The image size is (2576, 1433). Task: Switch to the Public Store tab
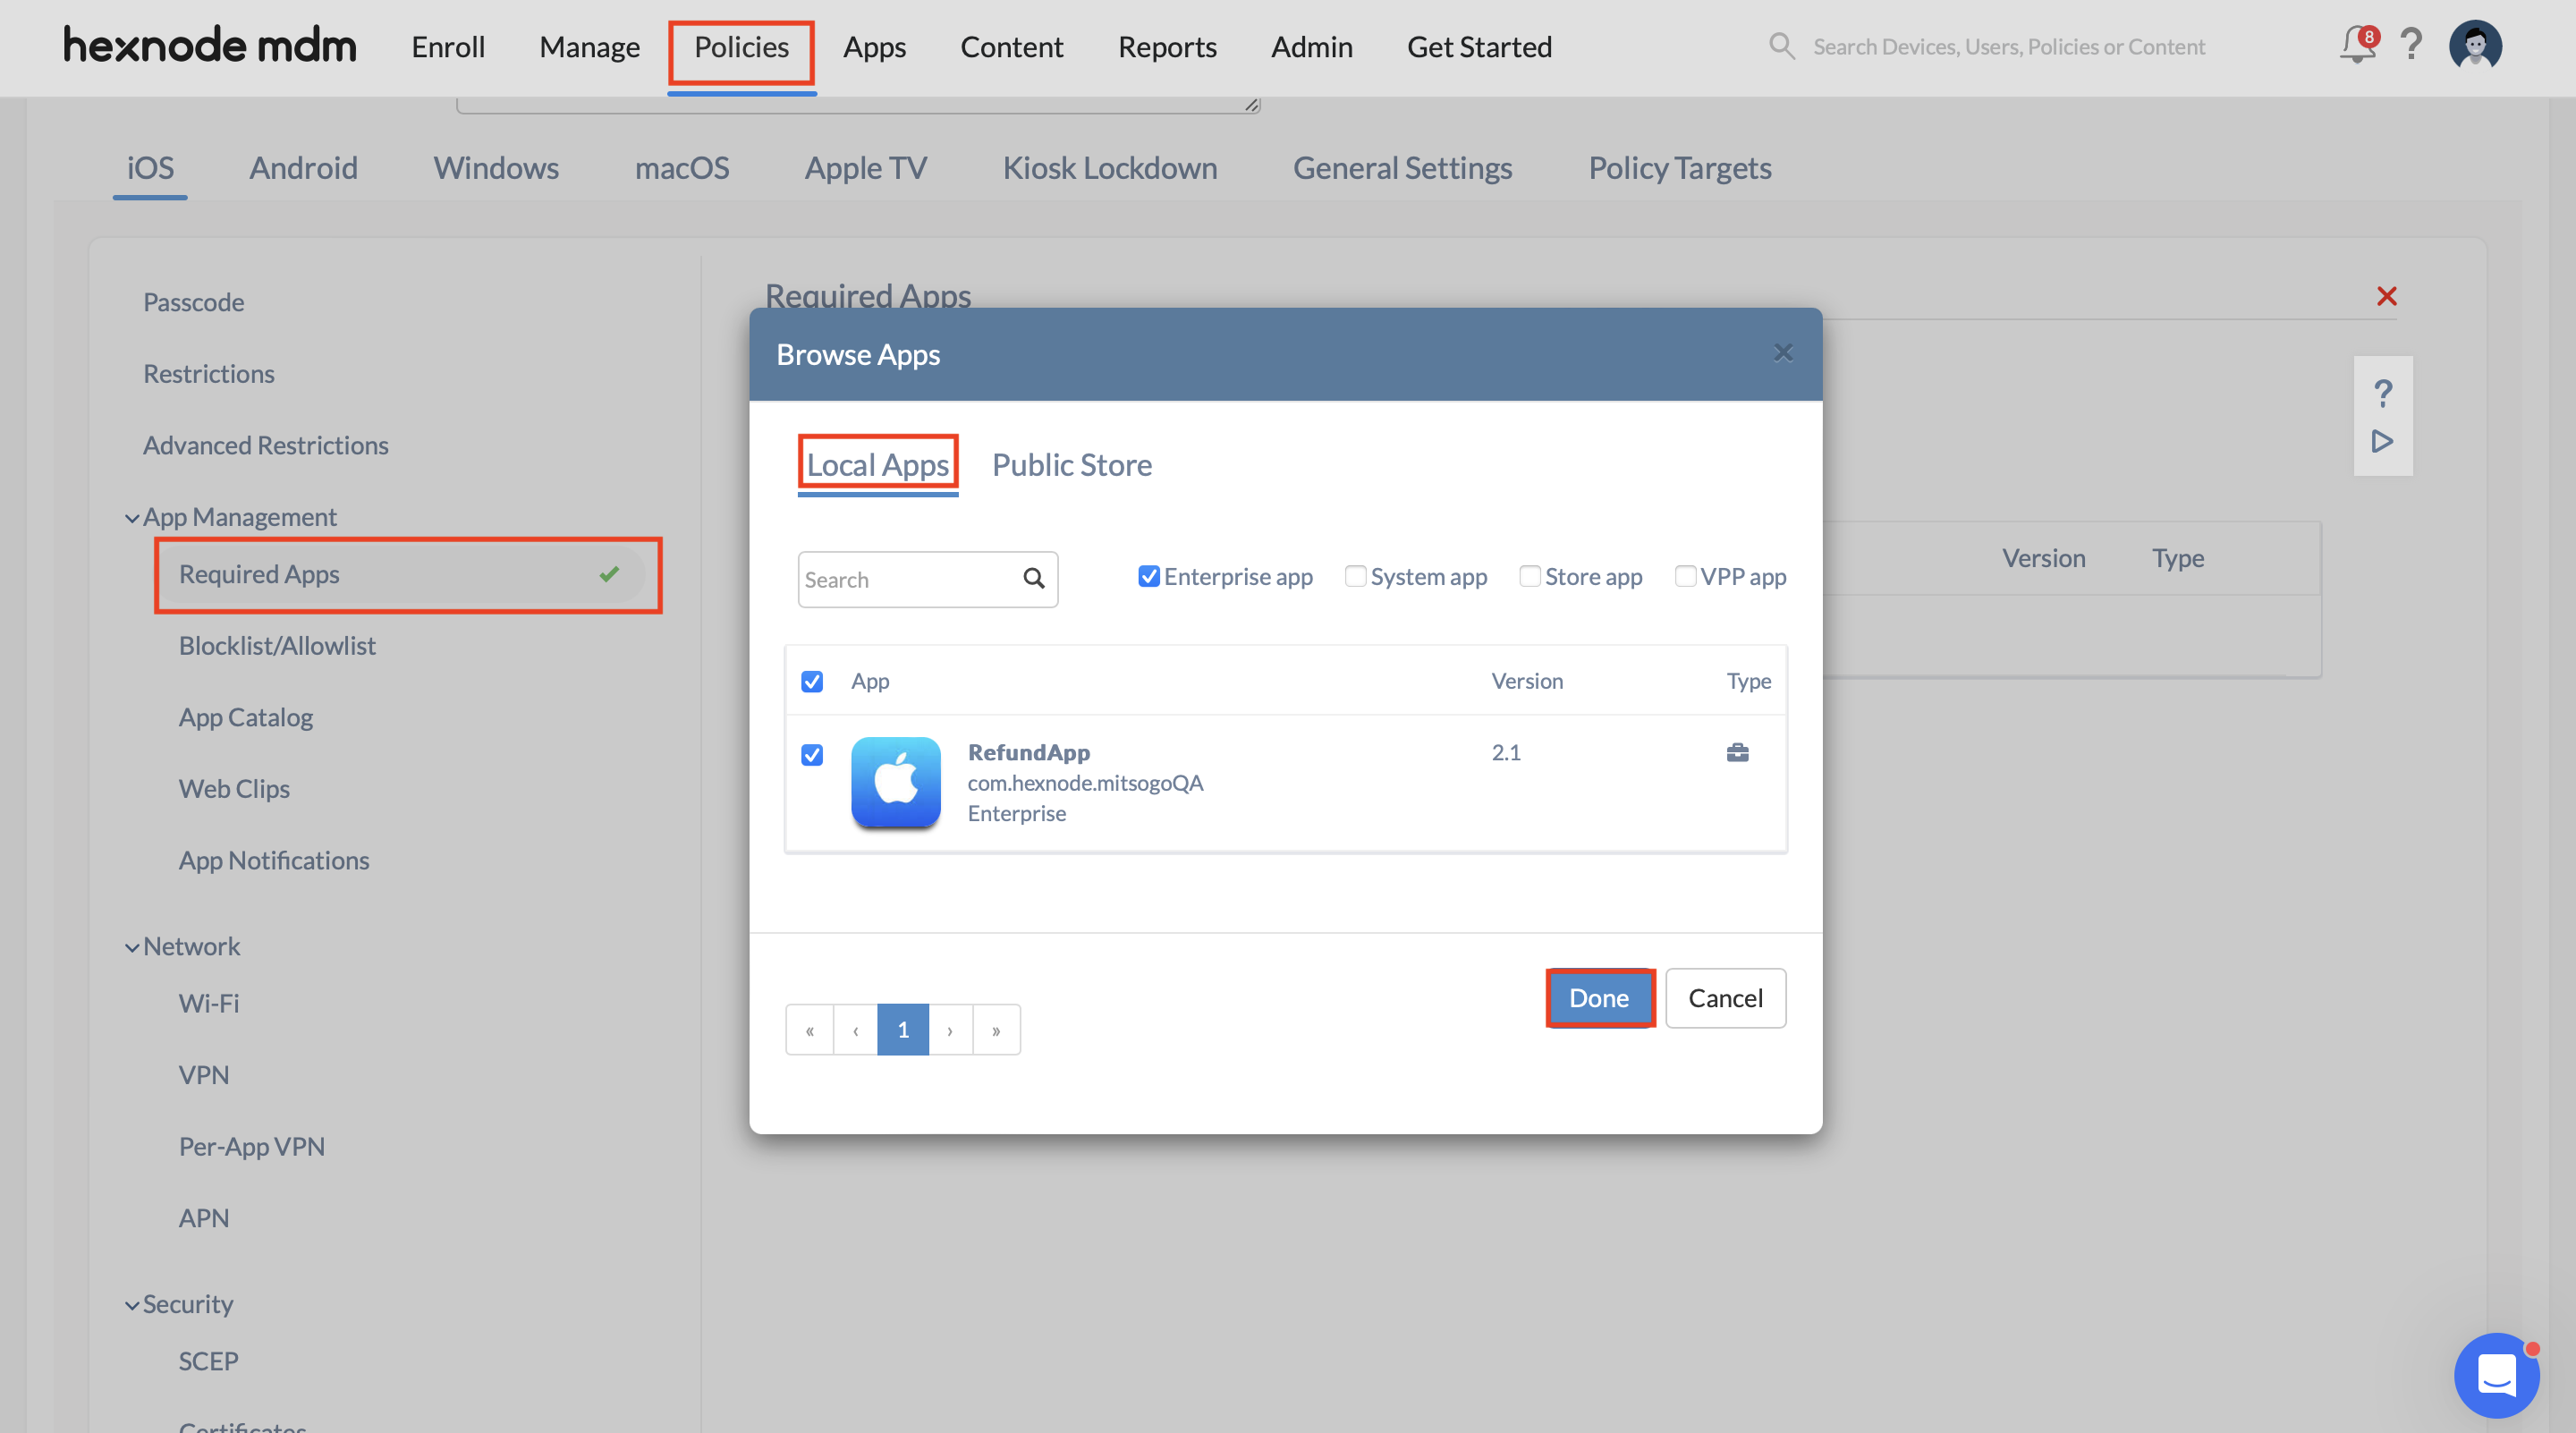click(x=1071, y=464)
